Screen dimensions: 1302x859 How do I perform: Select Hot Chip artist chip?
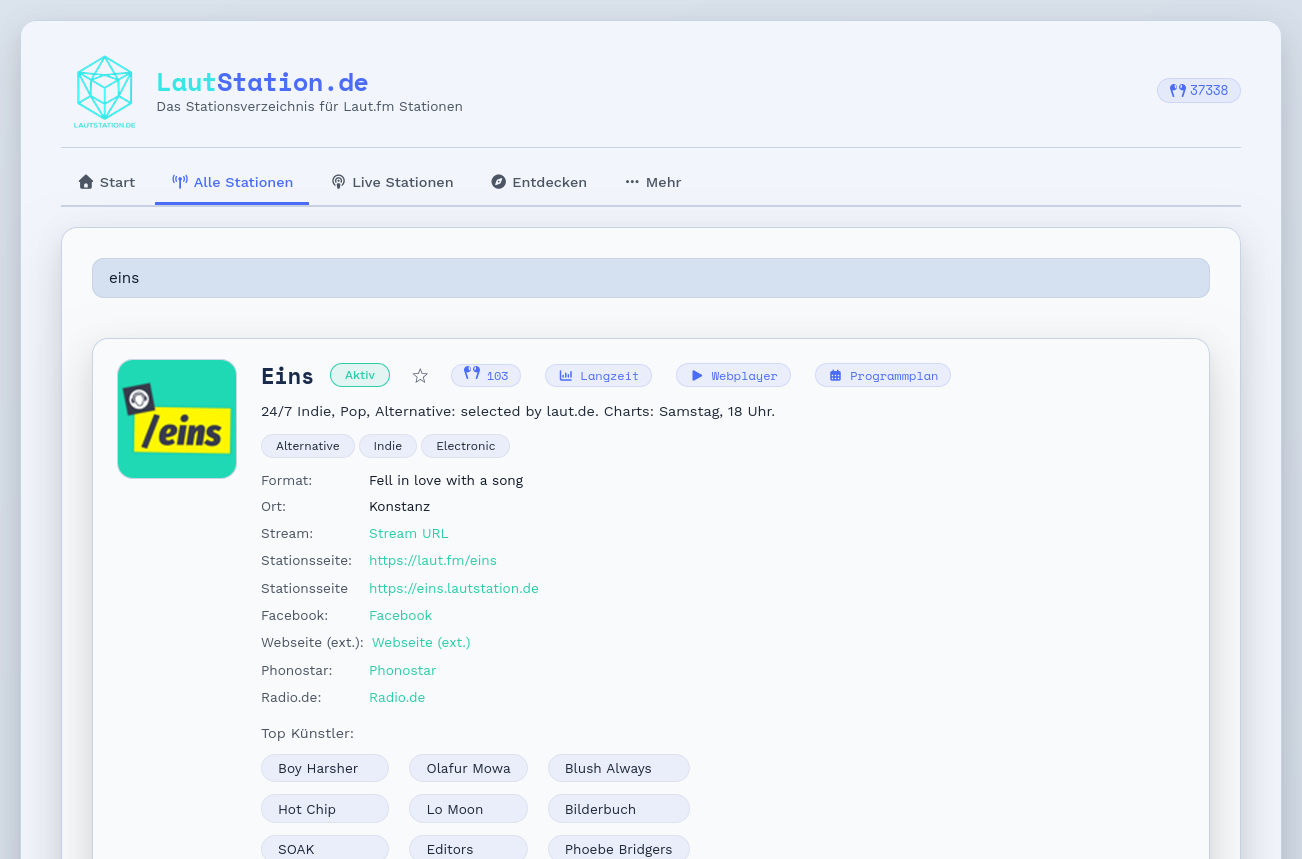click(325, 809)
